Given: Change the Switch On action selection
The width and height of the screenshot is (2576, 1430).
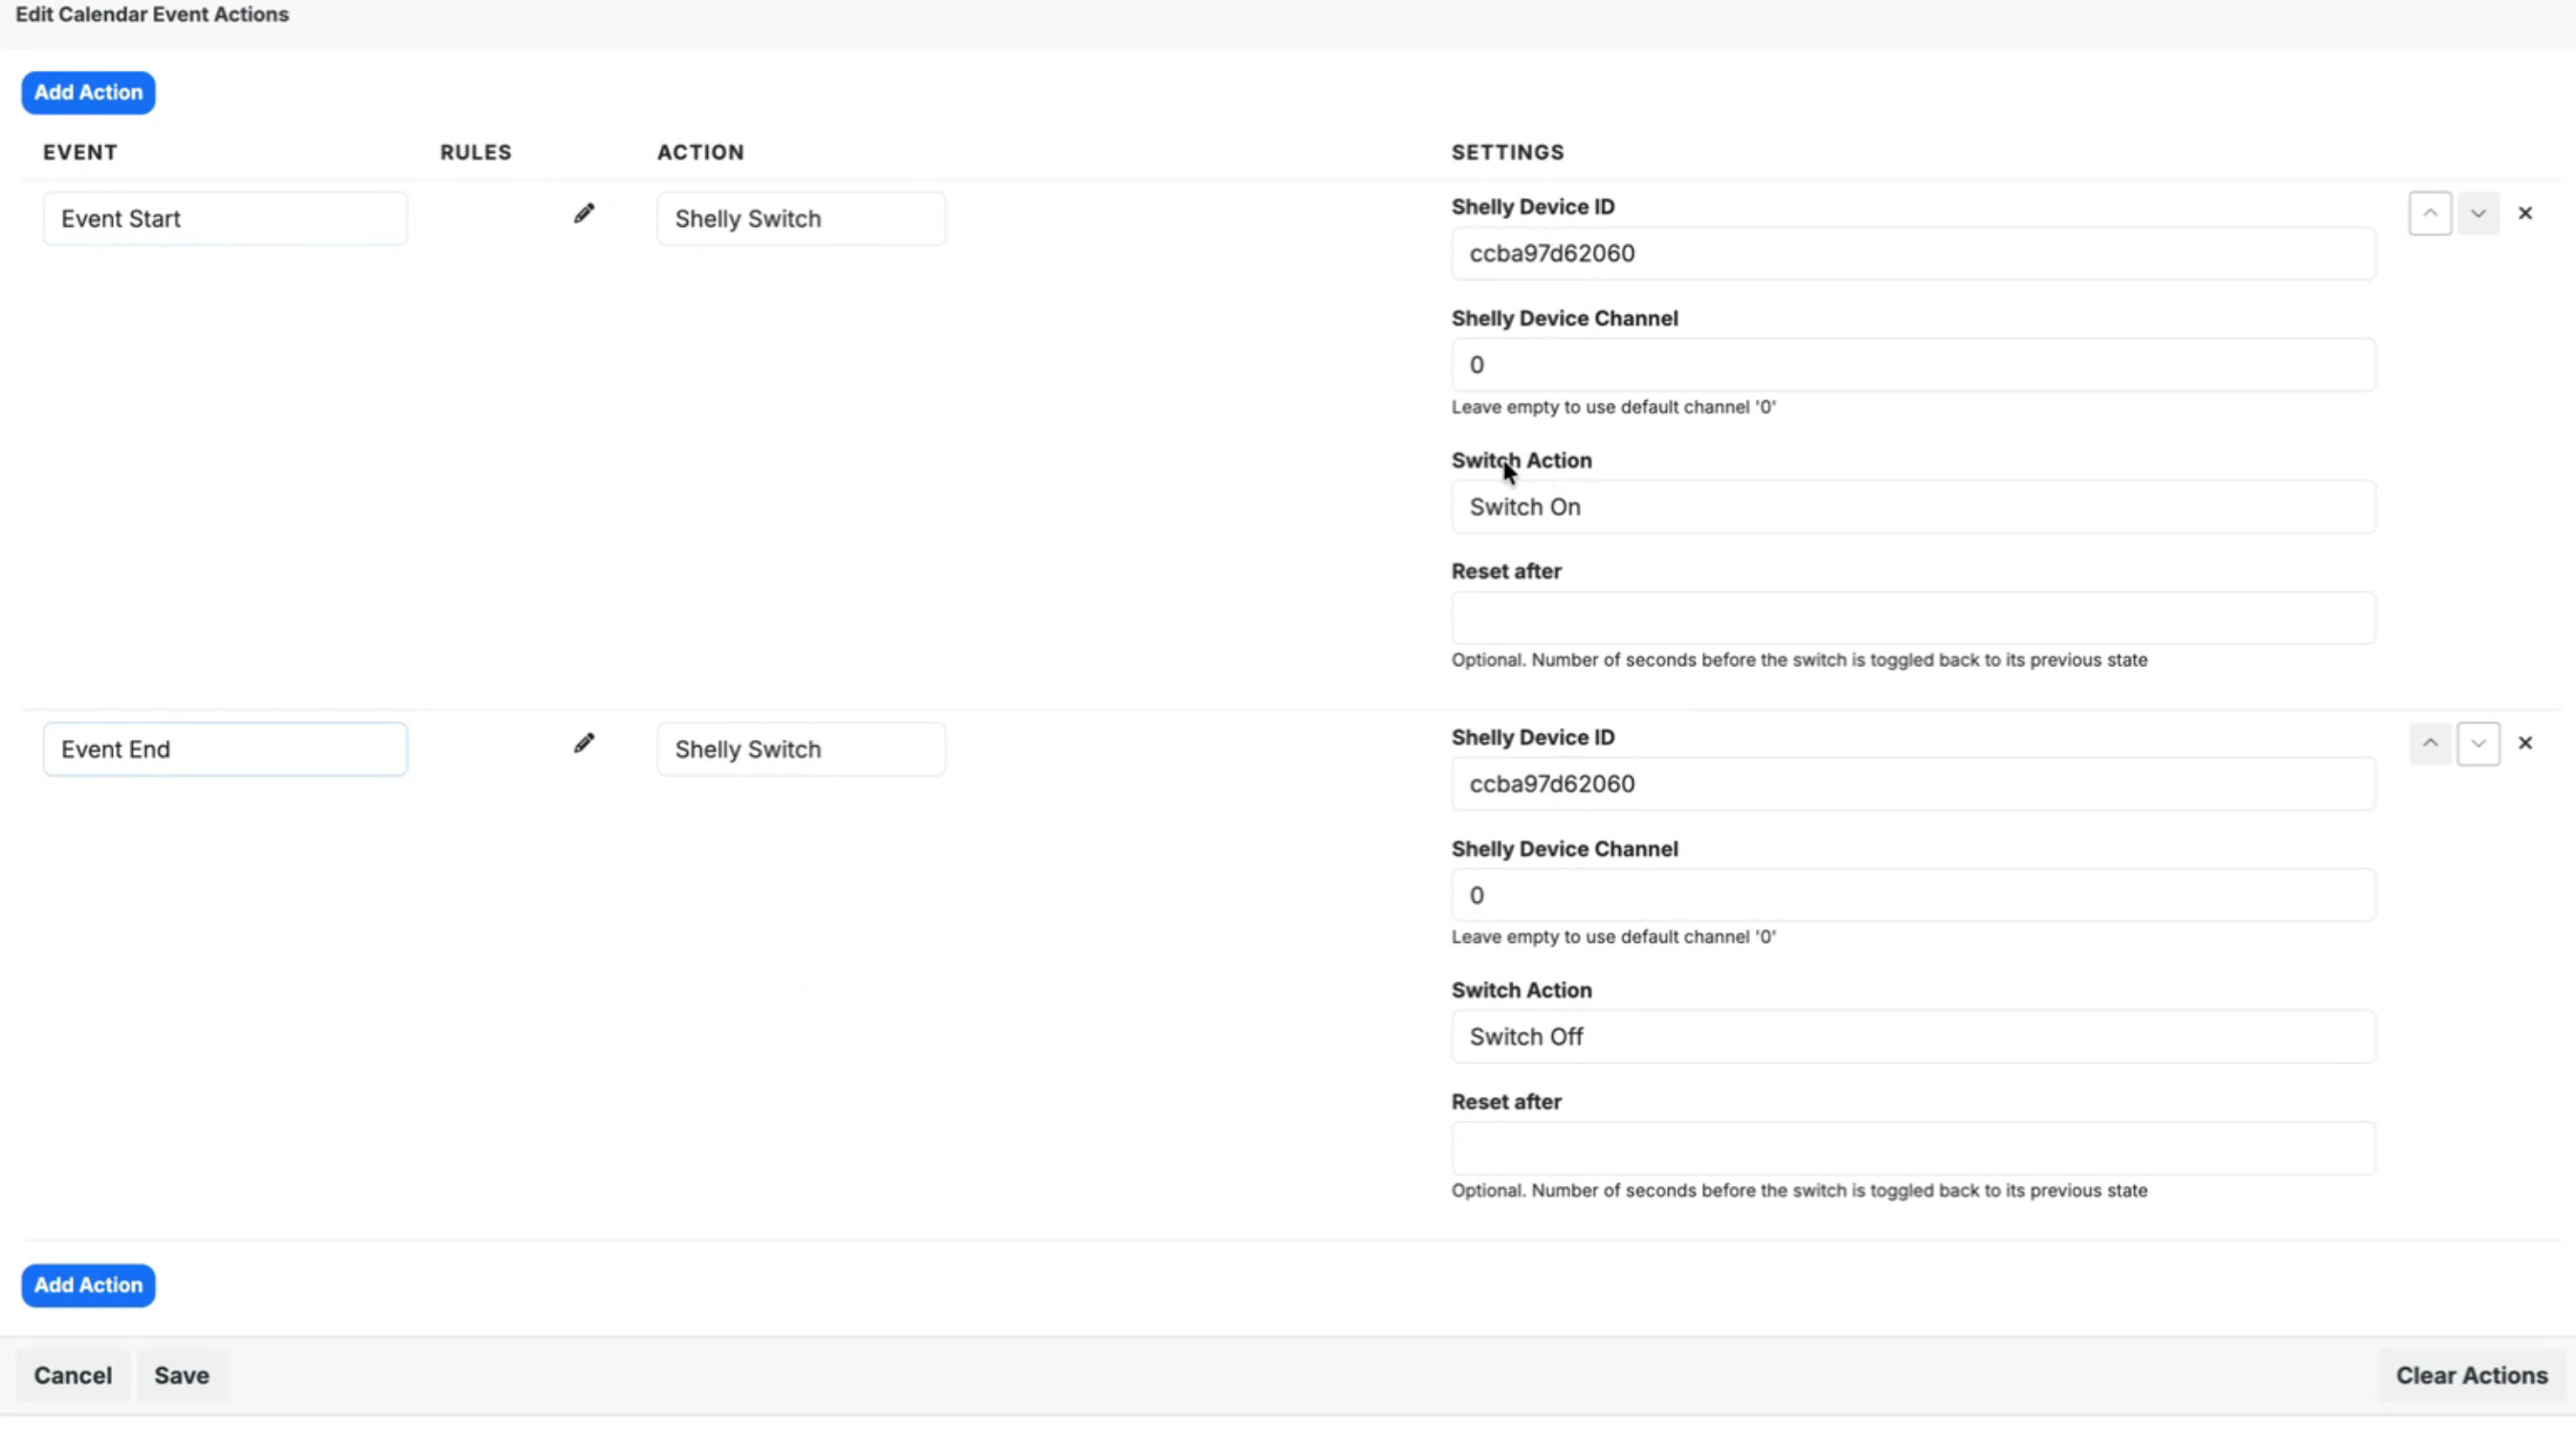Looking at the screenshot, I should click(x=1912, y=507).
